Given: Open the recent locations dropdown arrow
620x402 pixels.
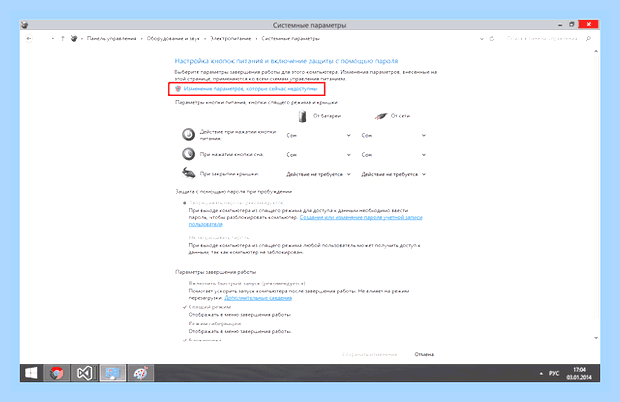Looking at the screenshot, I should click(53, 39).
